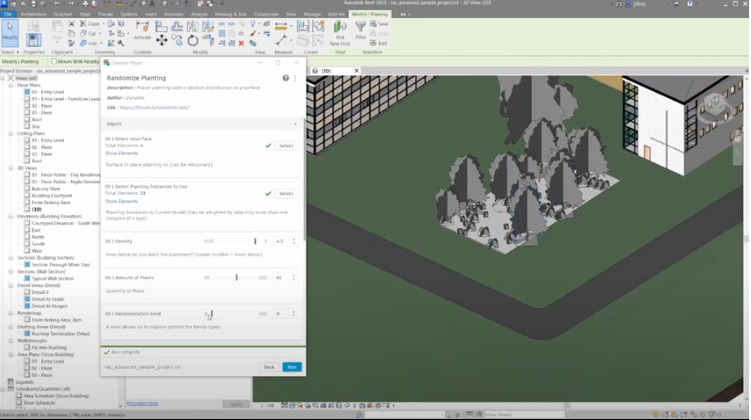Screen dimensions: 751x420
Task: Open the Annotate ribbon tab
Action: (174, 14)
